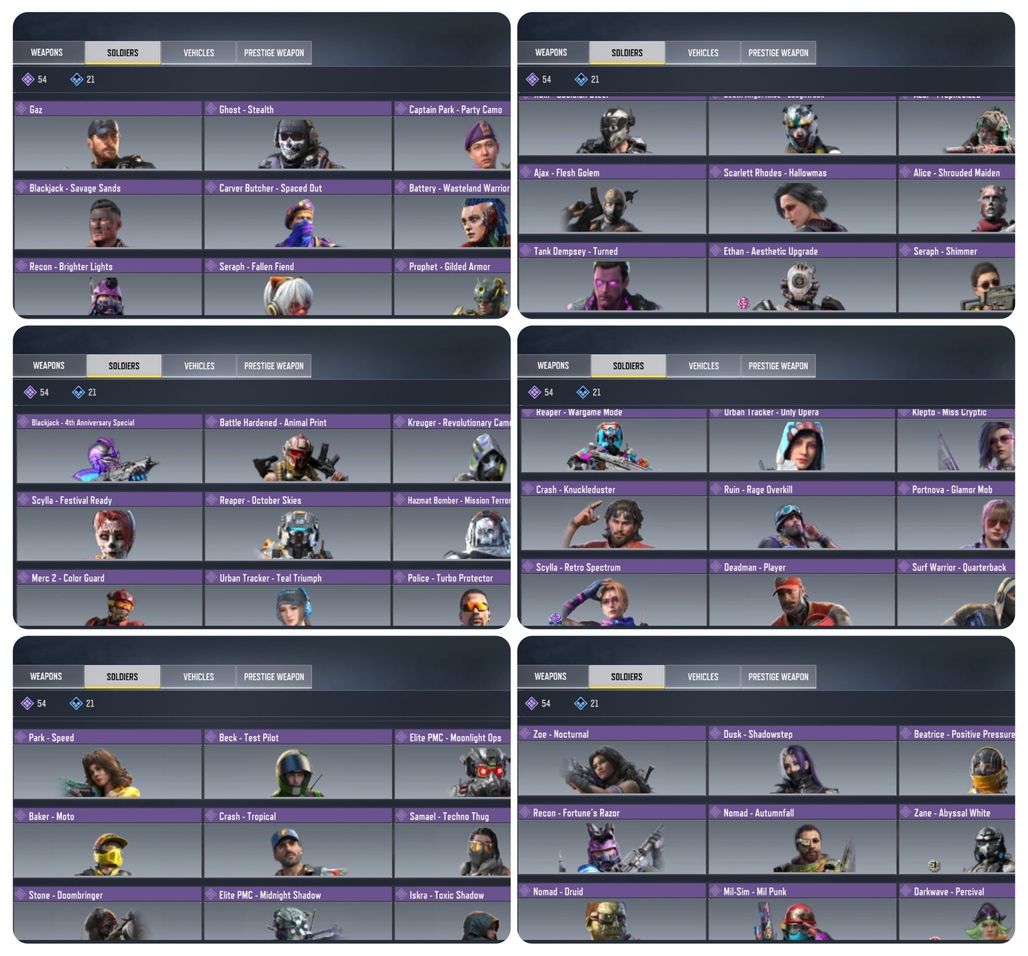Switch to Vehicles tab in bottom-left panel
This screenshot has height=956, width=1028.
[198, 677]
